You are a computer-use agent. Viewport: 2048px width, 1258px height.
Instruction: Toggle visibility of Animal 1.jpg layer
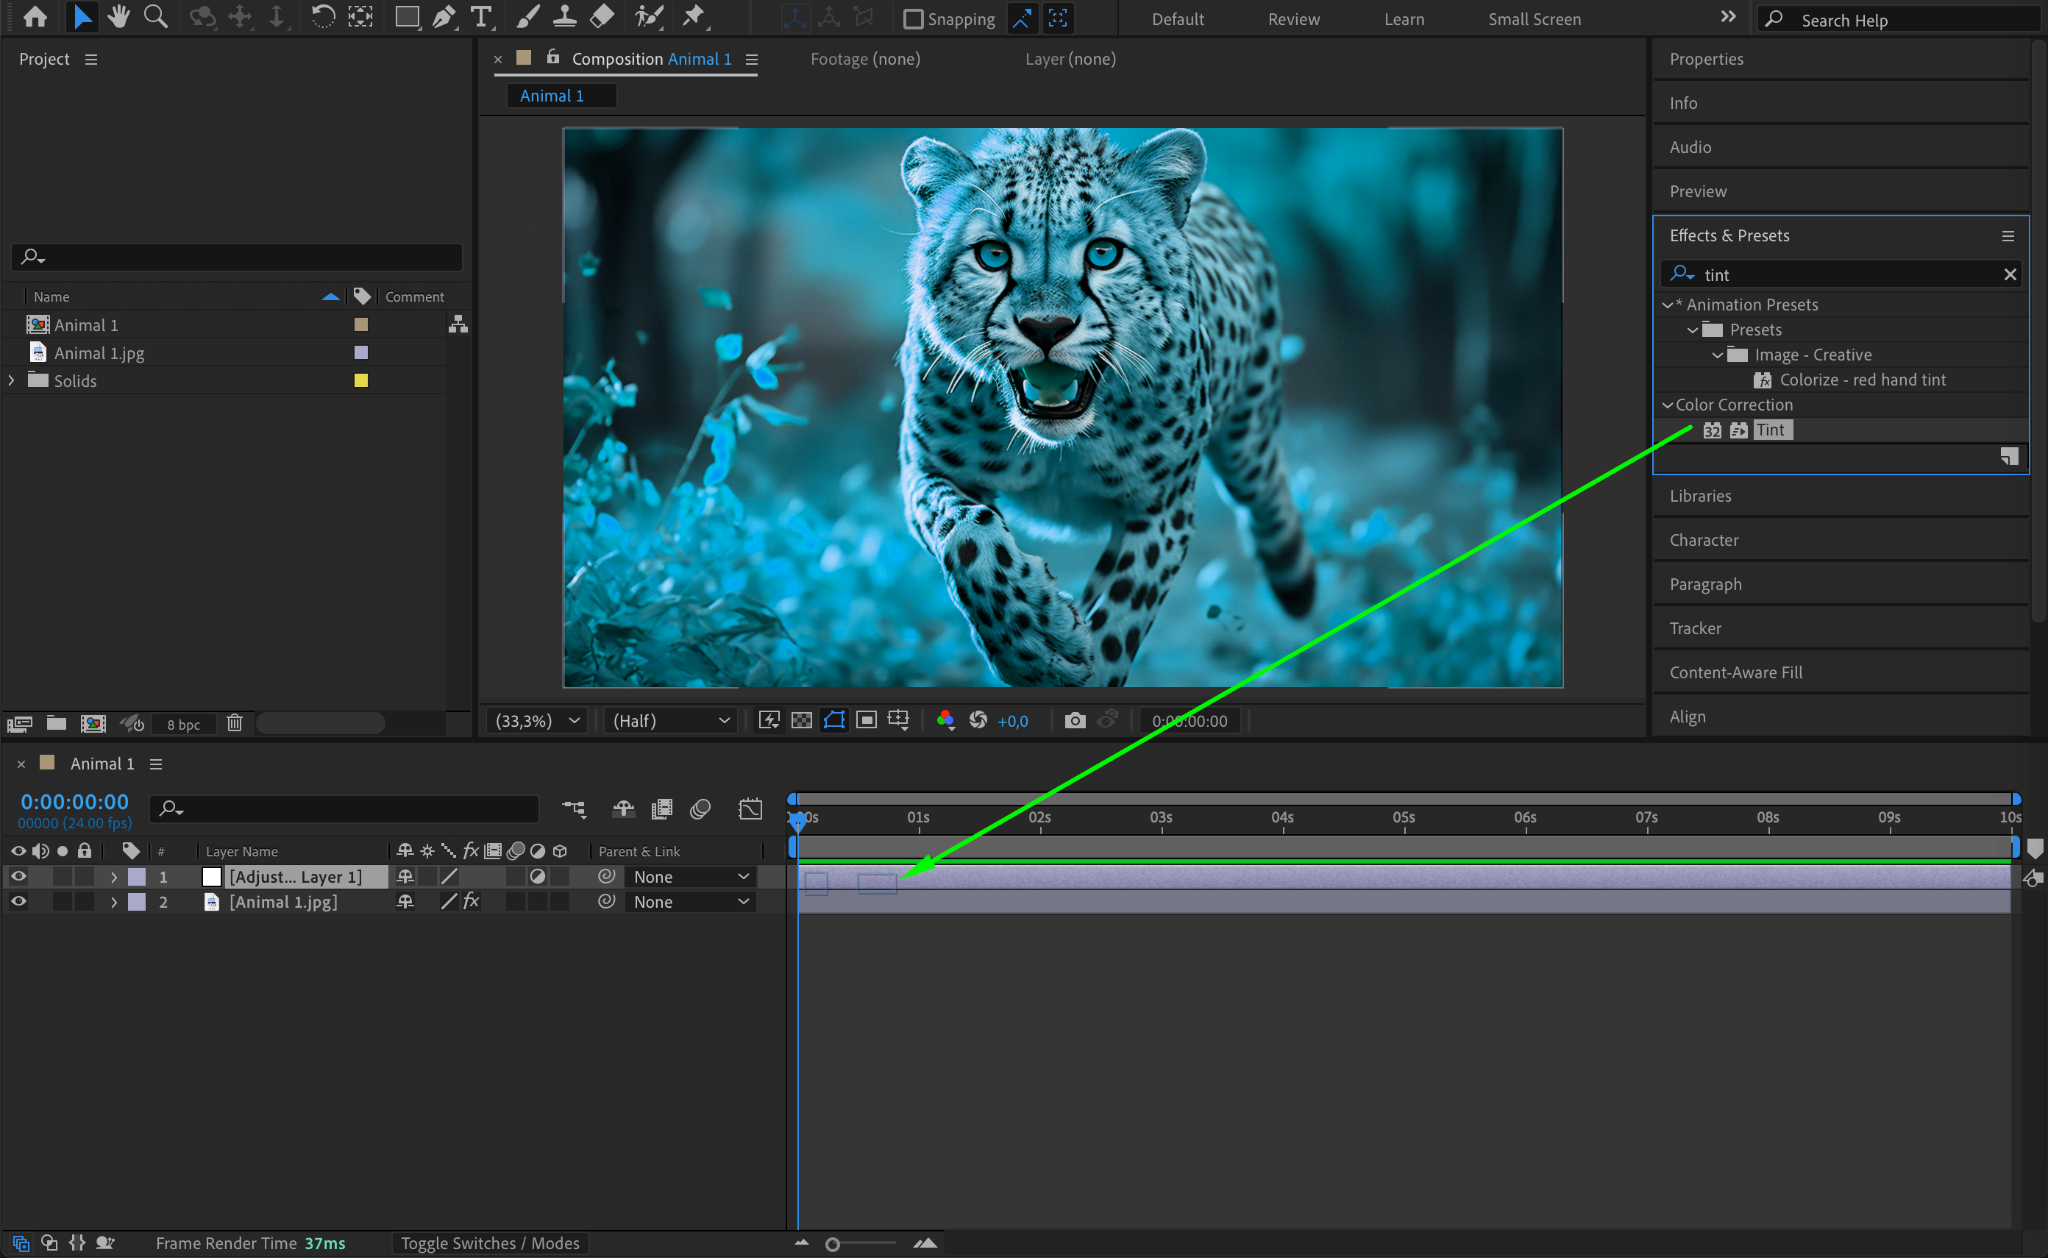18,901
